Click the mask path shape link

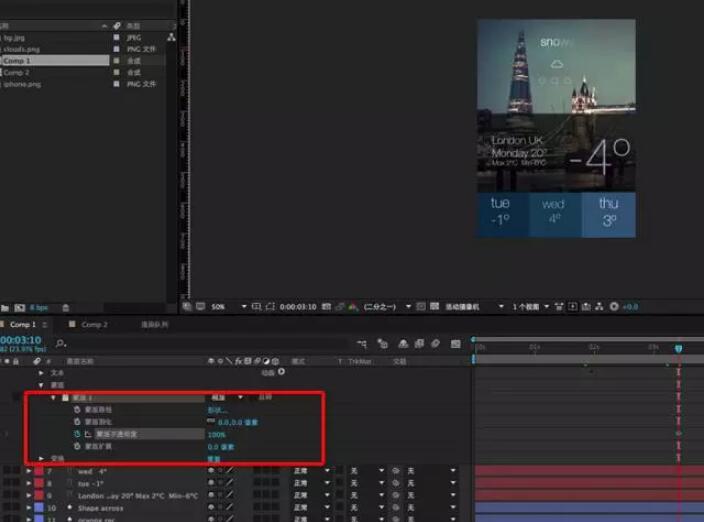click(x=216, y=410)
